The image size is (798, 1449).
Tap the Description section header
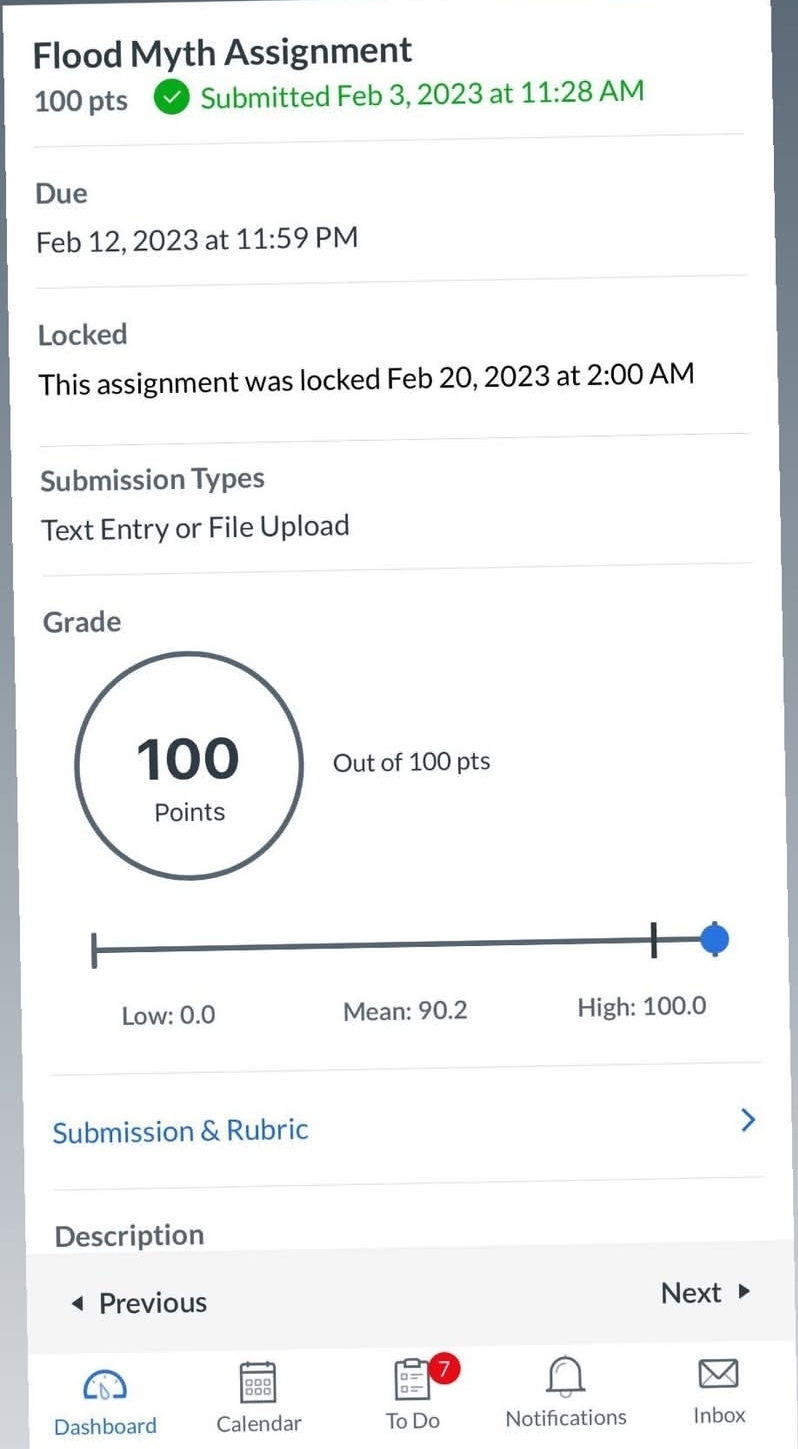pos(129,1236)
